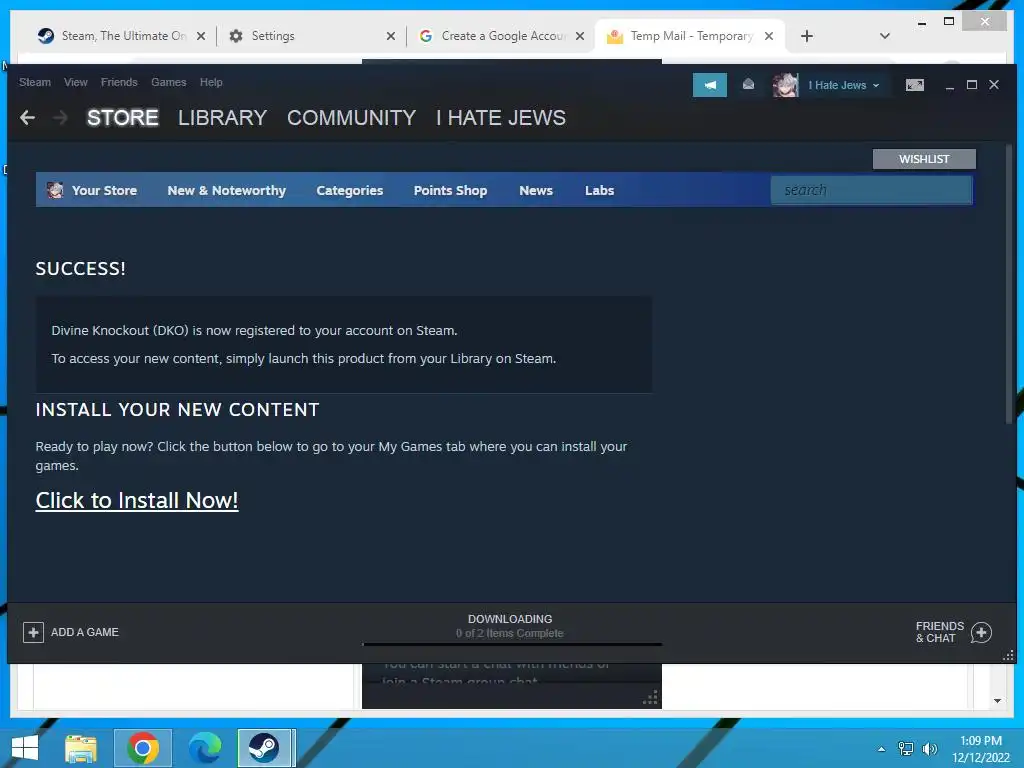Go to the LIBRARY section

pyautogui.click(x=222, y=118)
